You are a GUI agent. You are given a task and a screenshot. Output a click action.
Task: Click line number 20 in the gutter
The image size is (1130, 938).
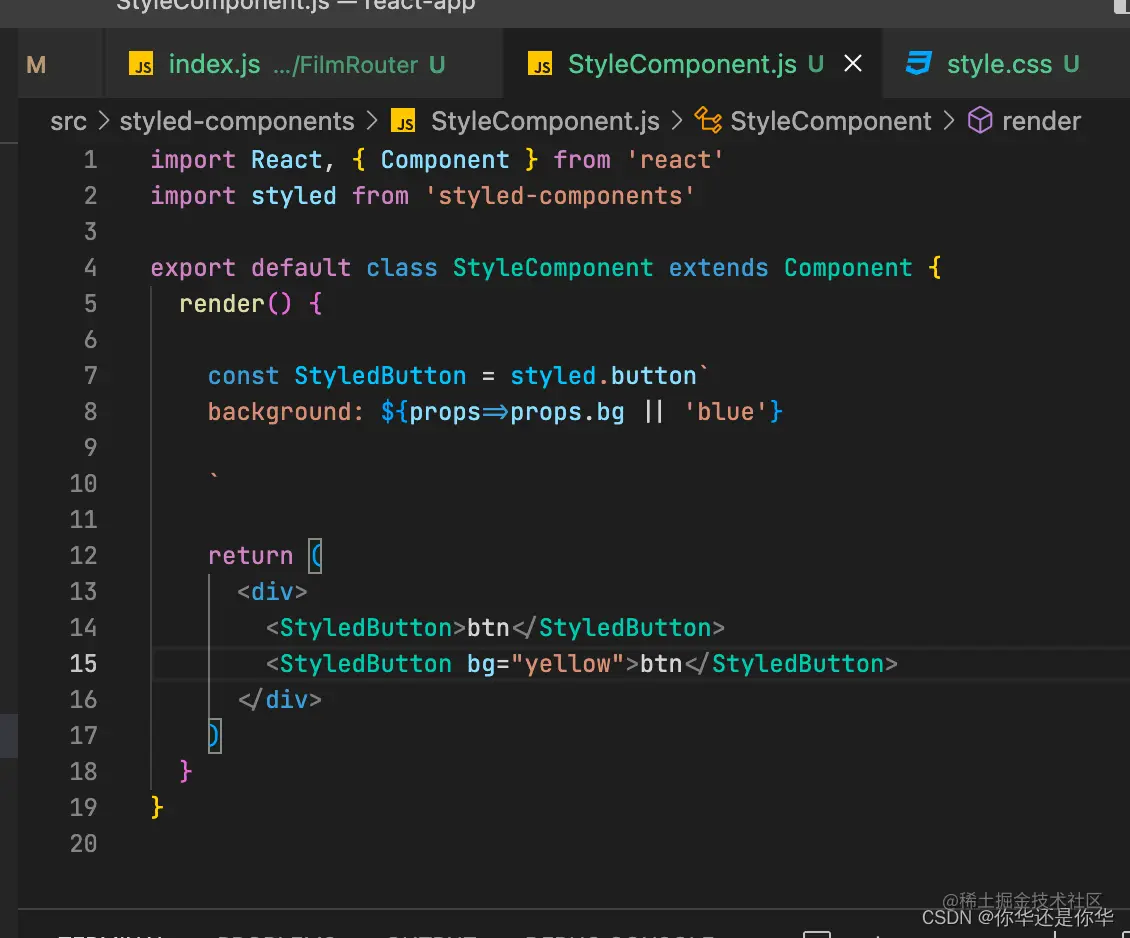84,844
